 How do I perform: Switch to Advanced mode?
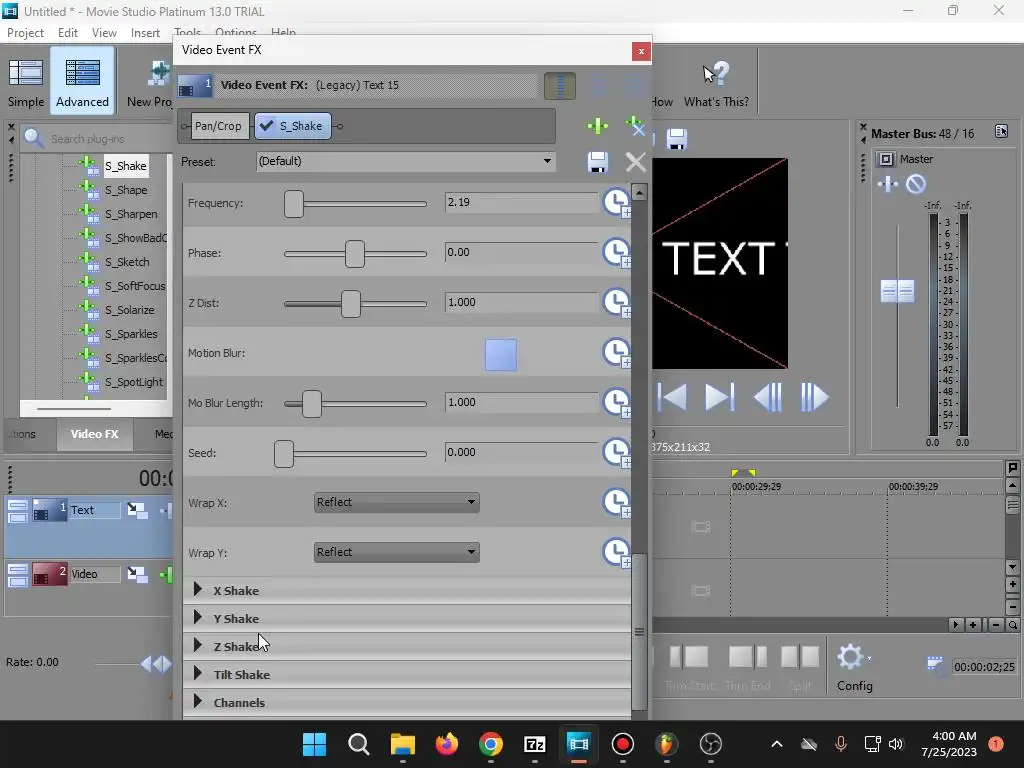point(82,82)
